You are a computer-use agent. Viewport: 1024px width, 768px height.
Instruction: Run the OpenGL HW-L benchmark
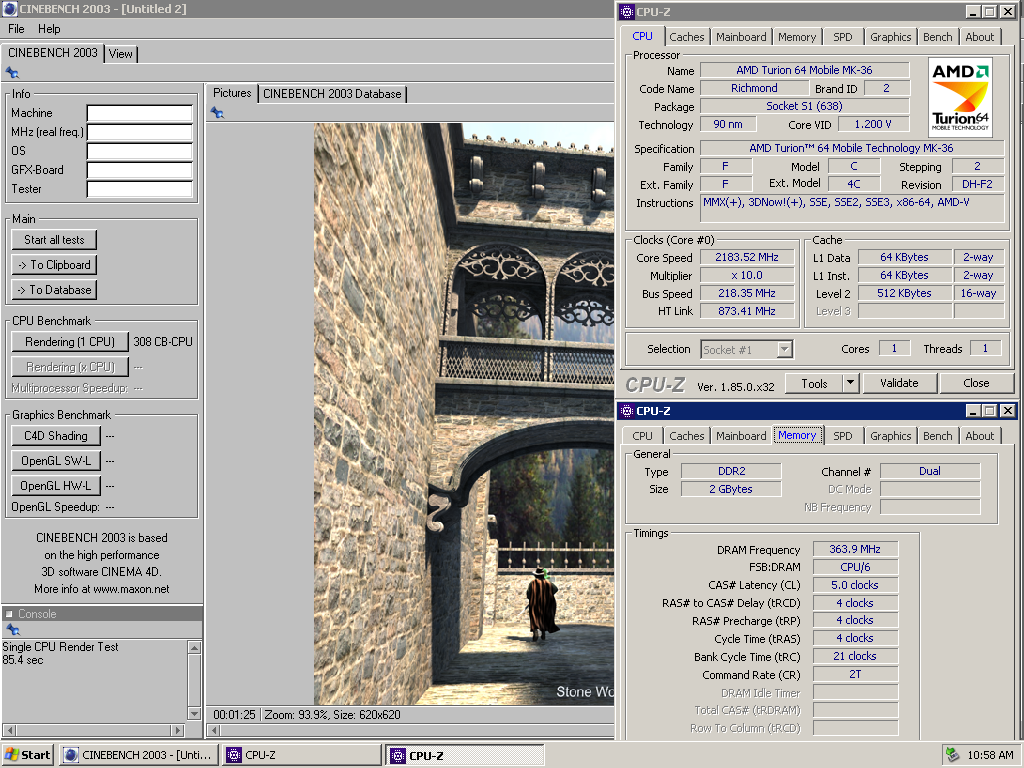click(56, 485)
